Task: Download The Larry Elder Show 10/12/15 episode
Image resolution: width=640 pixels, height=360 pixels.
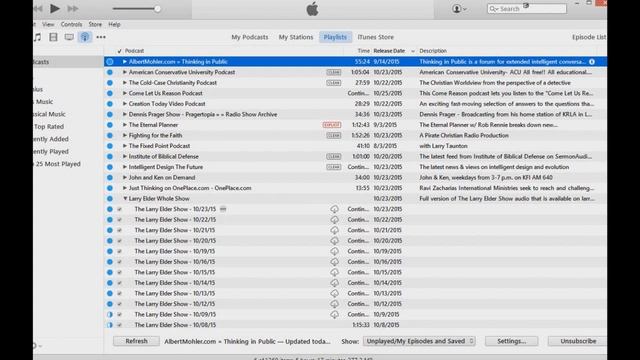Action: pos(334,304)
